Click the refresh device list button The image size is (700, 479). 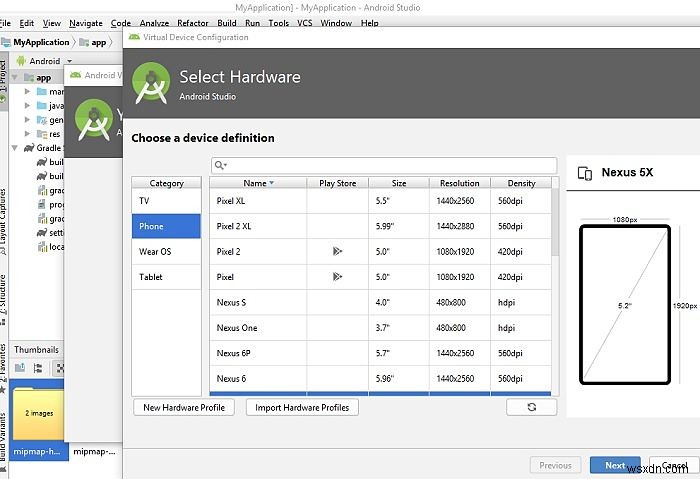coord(532,407)
